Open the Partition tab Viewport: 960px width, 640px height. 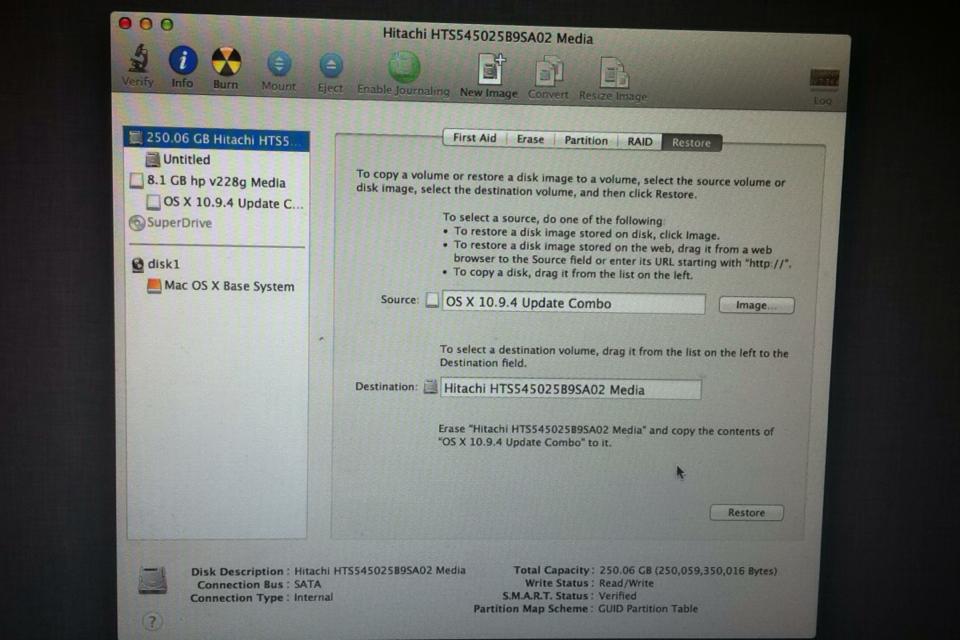586,141
